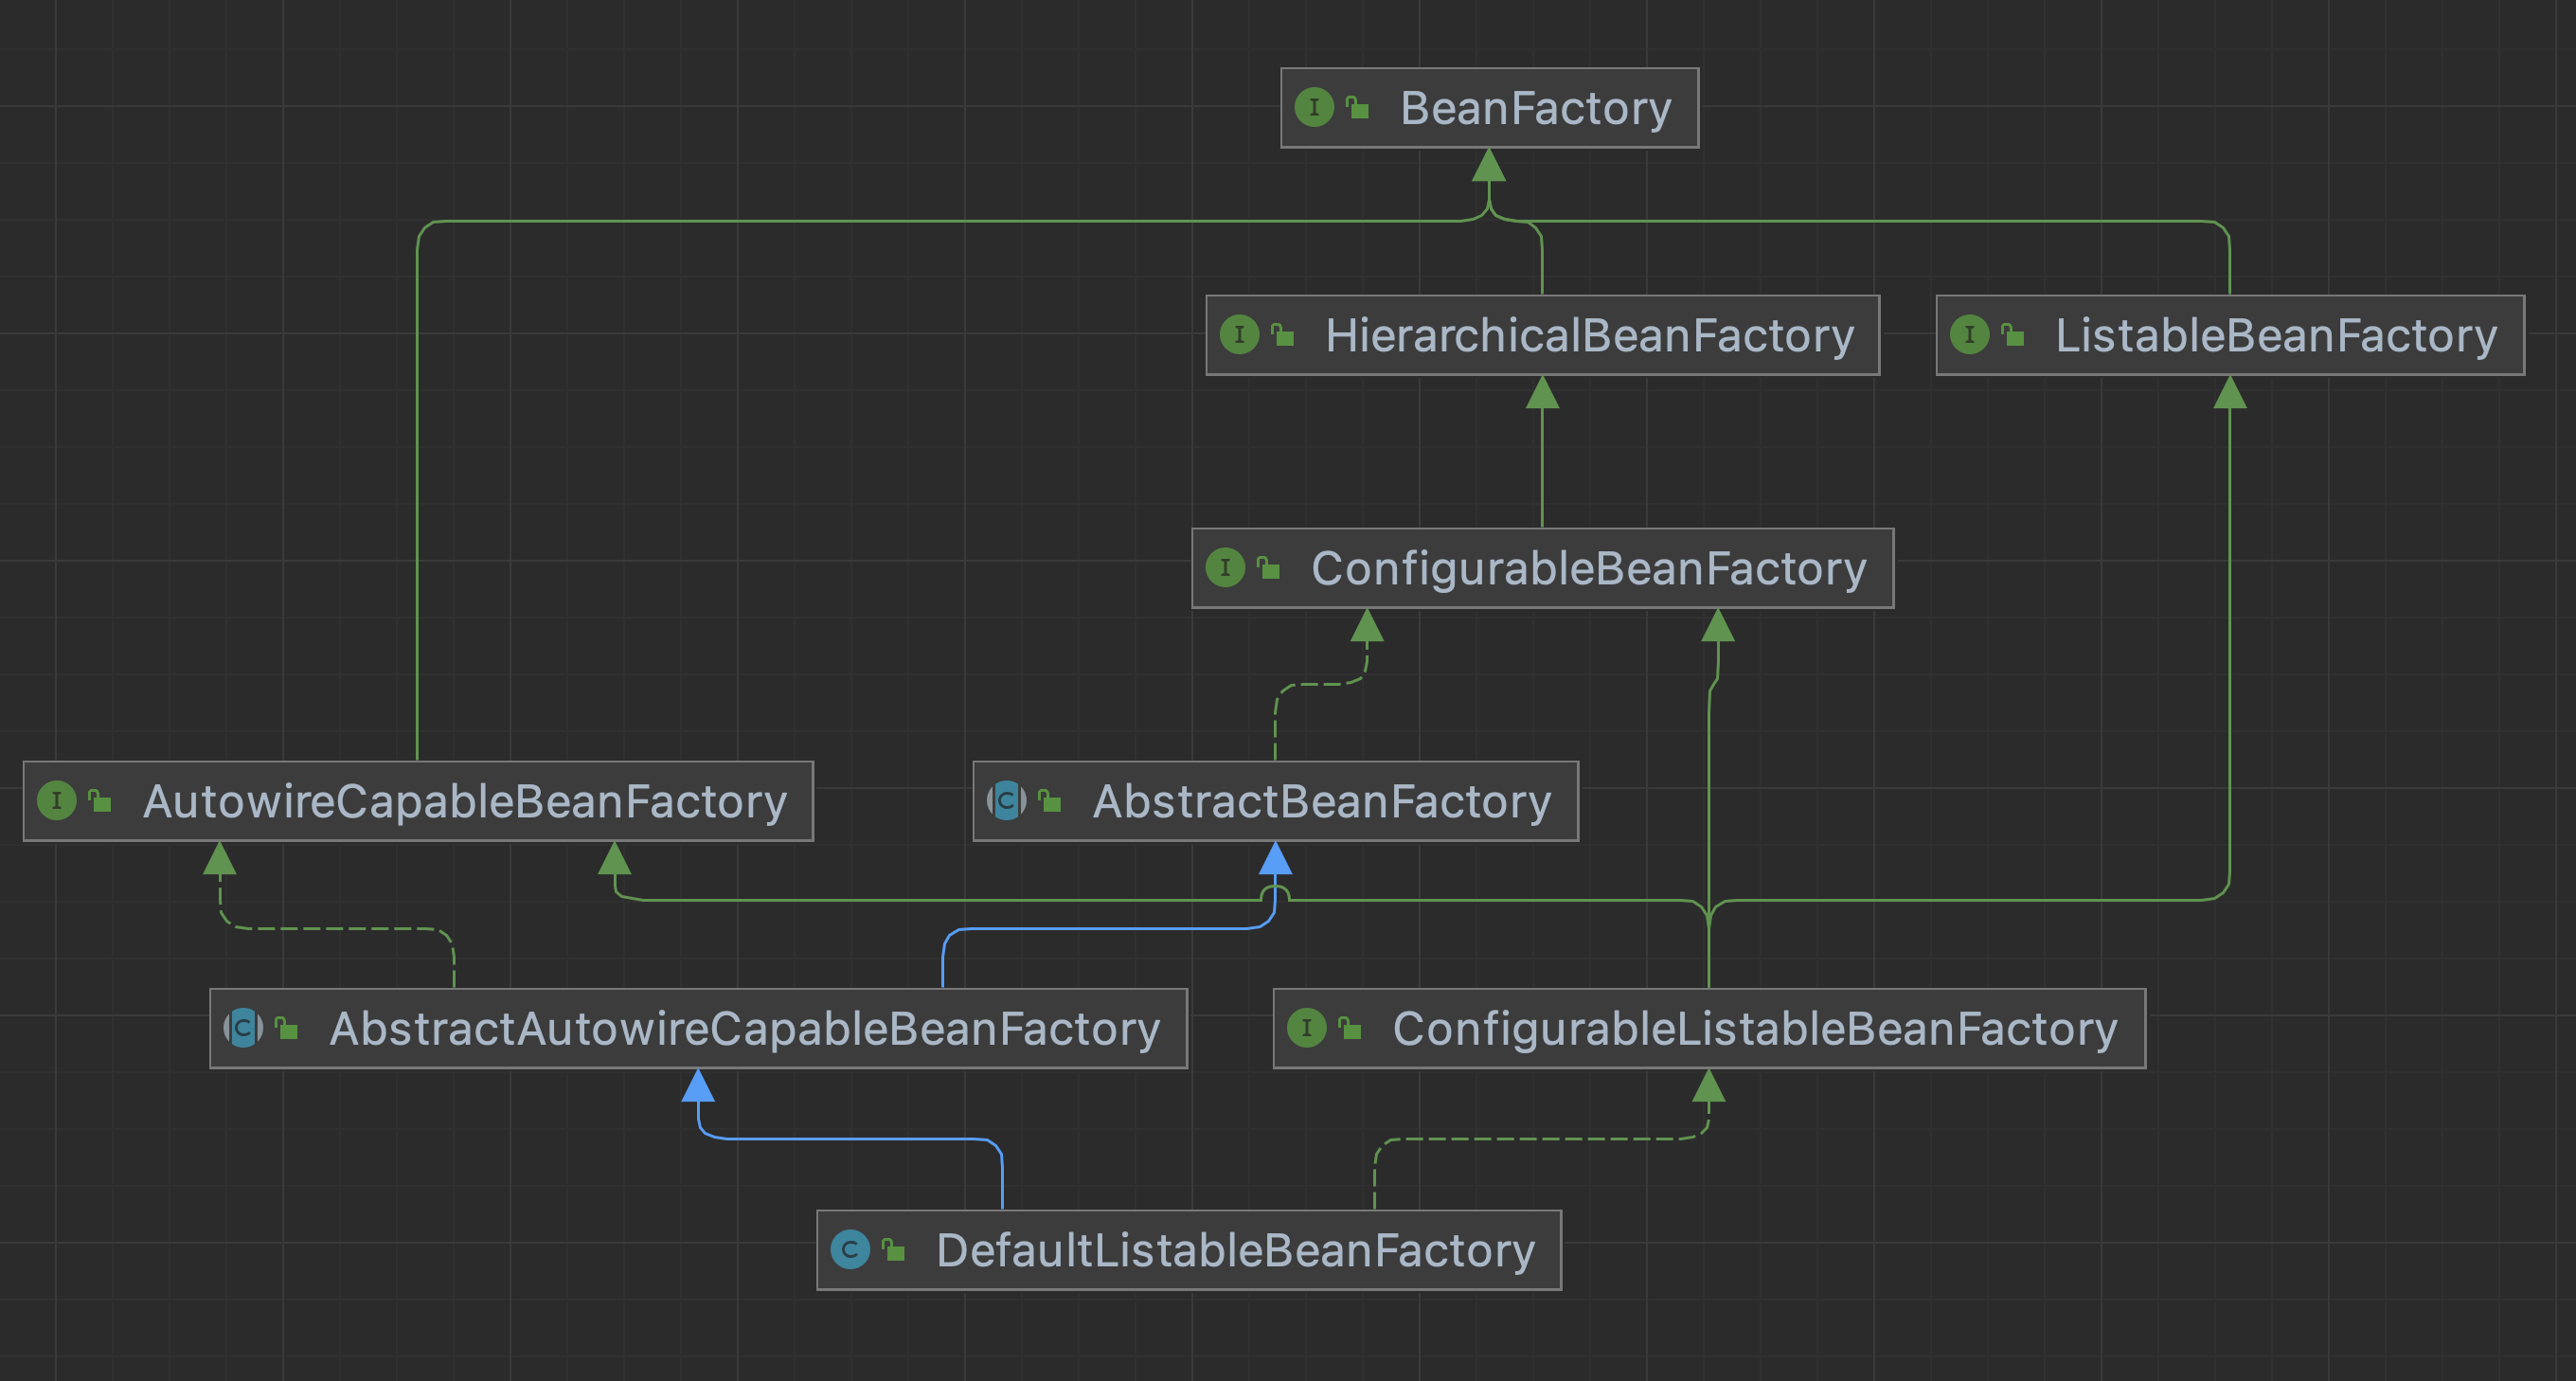This screenshot has height=1381, width=2576.
Task: Click the interface icon beside ConfigurableListableBeanFactory
Action: click(1306, 1028)
